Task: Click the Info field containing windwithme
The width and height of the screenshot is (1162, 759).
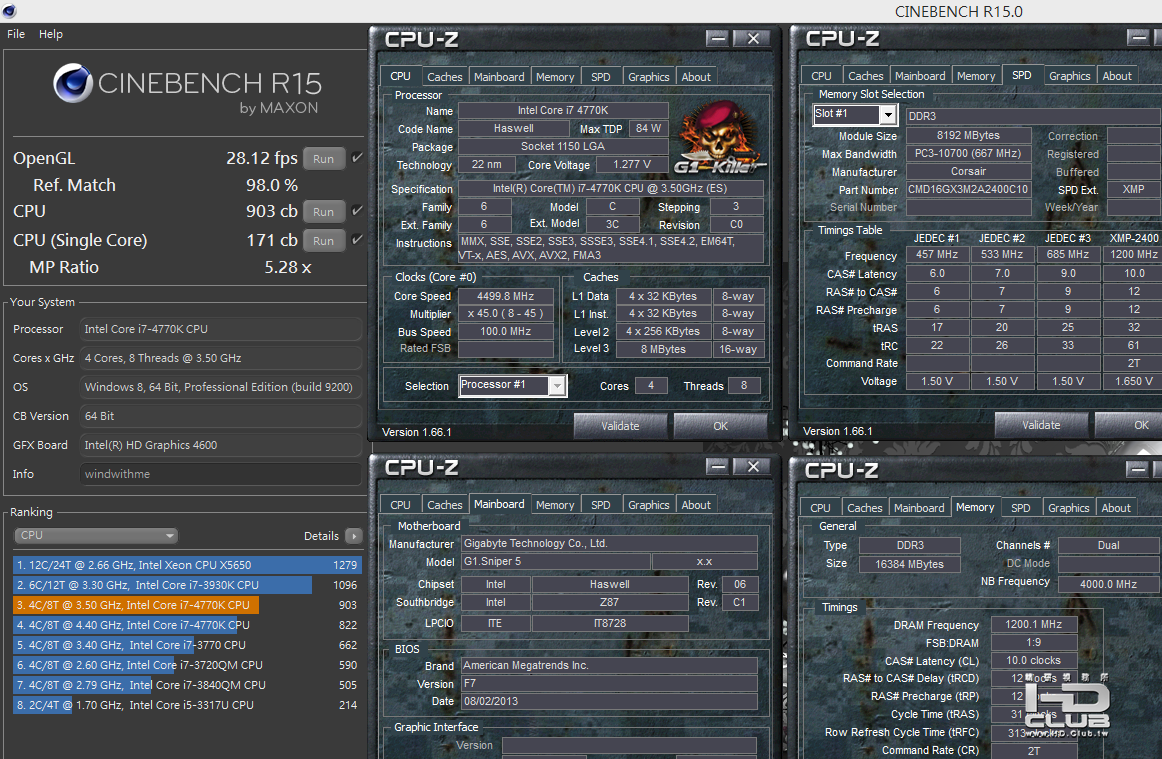Action: (221, 474)
